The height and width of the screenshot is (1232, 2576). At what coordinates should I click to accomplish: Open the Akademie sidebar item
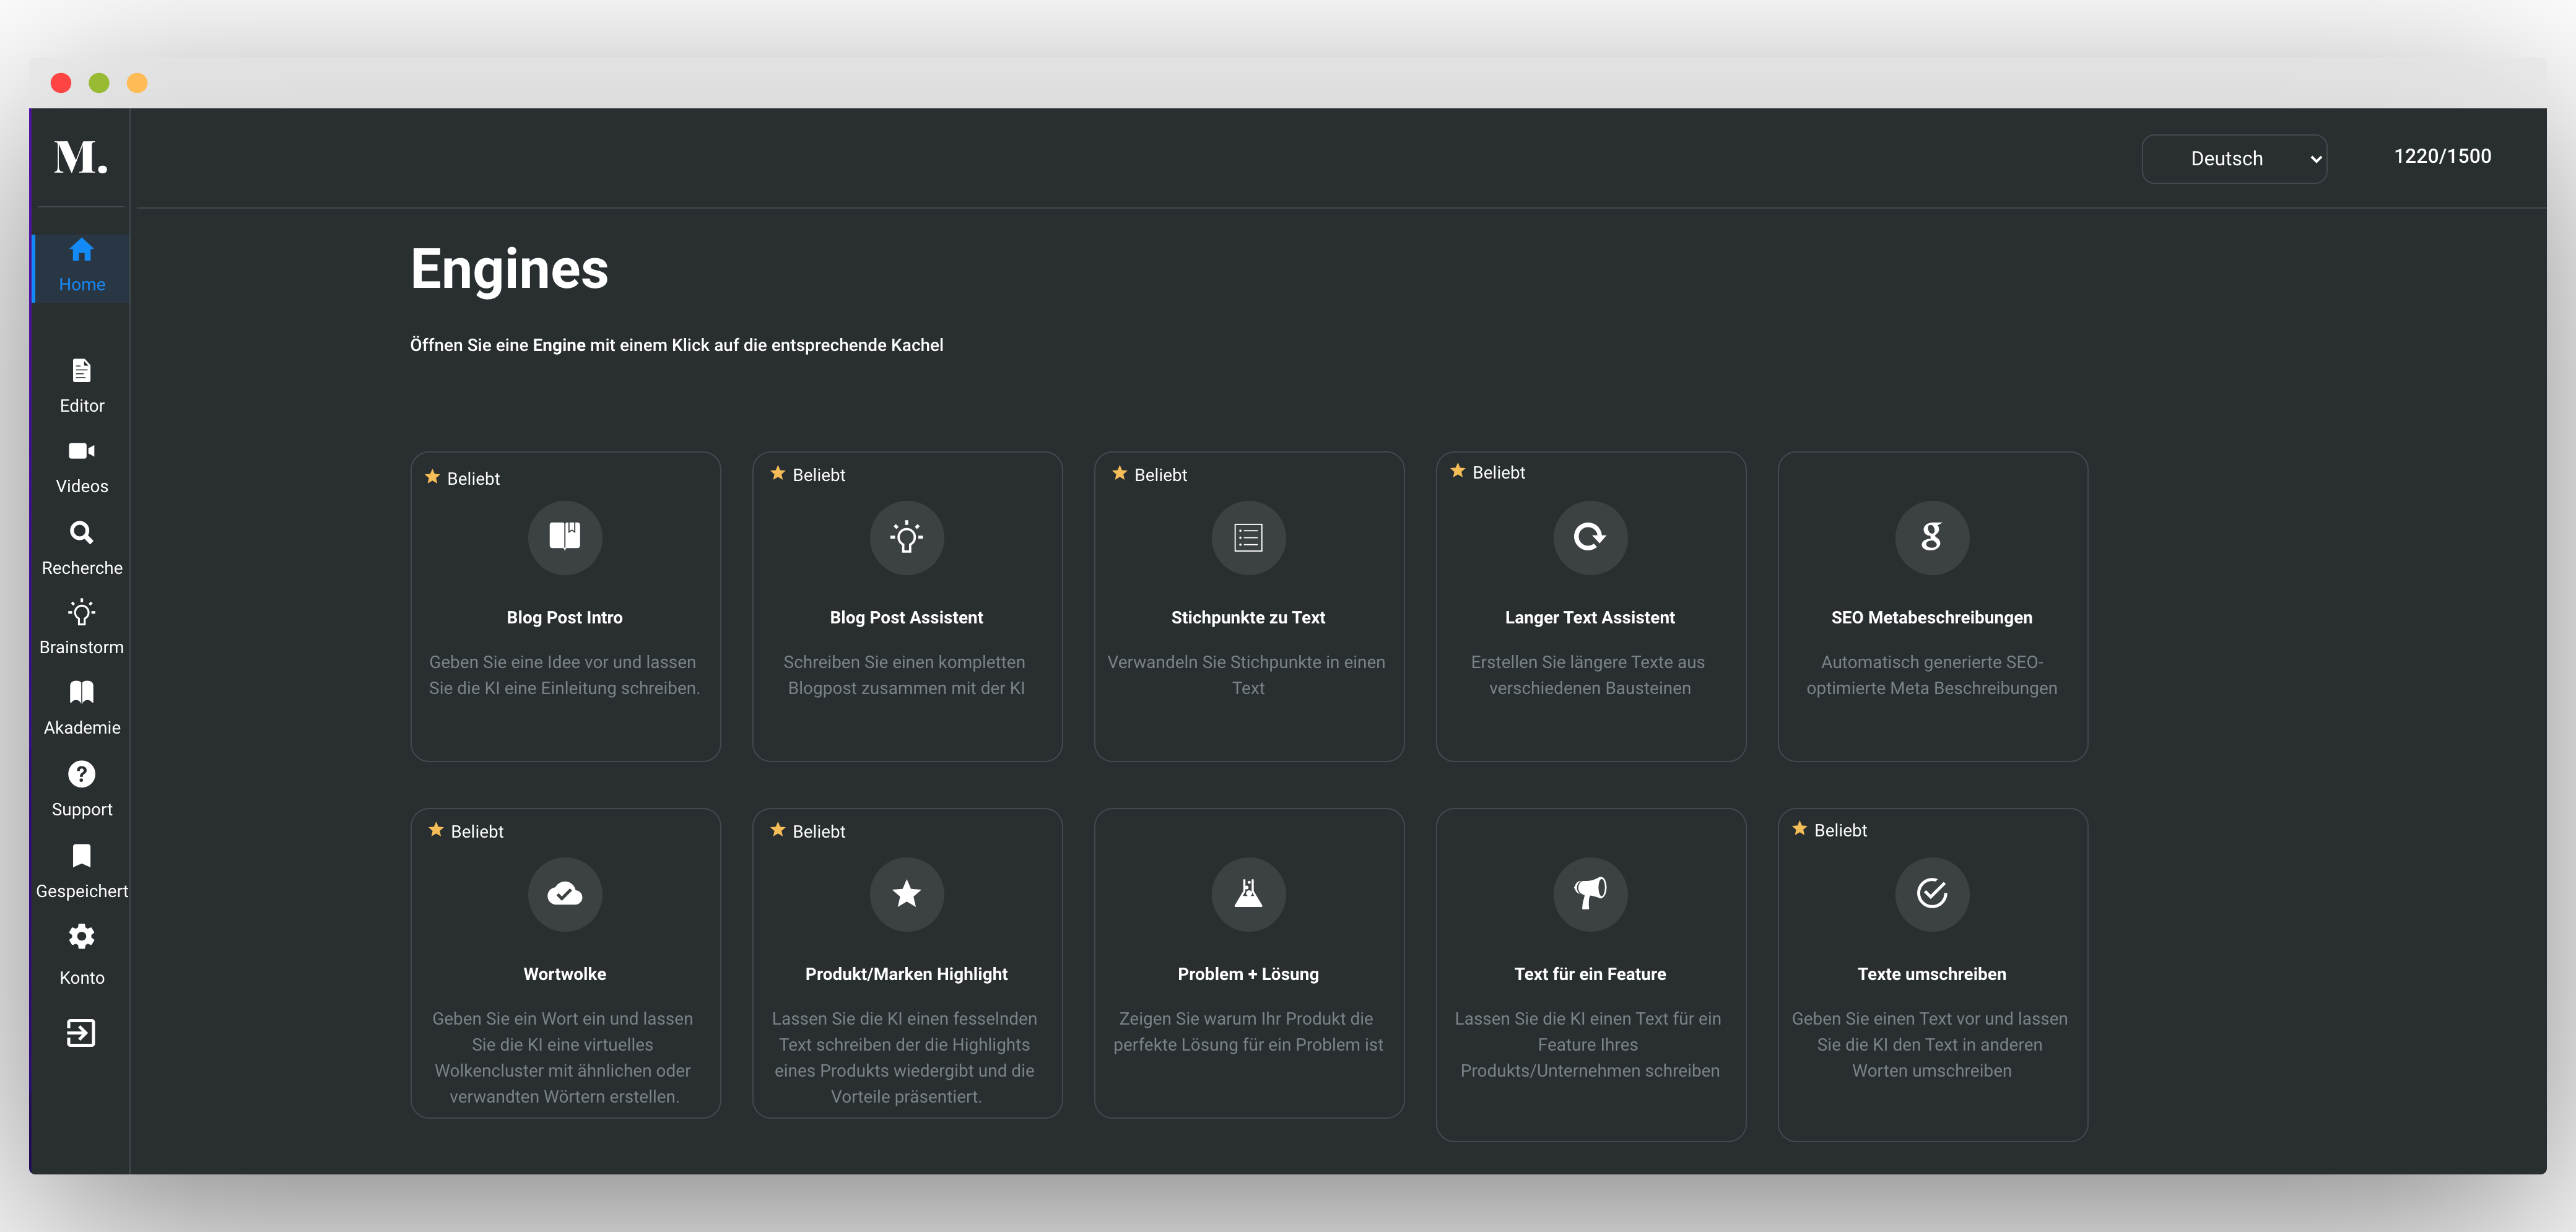(x=82, y=708)
